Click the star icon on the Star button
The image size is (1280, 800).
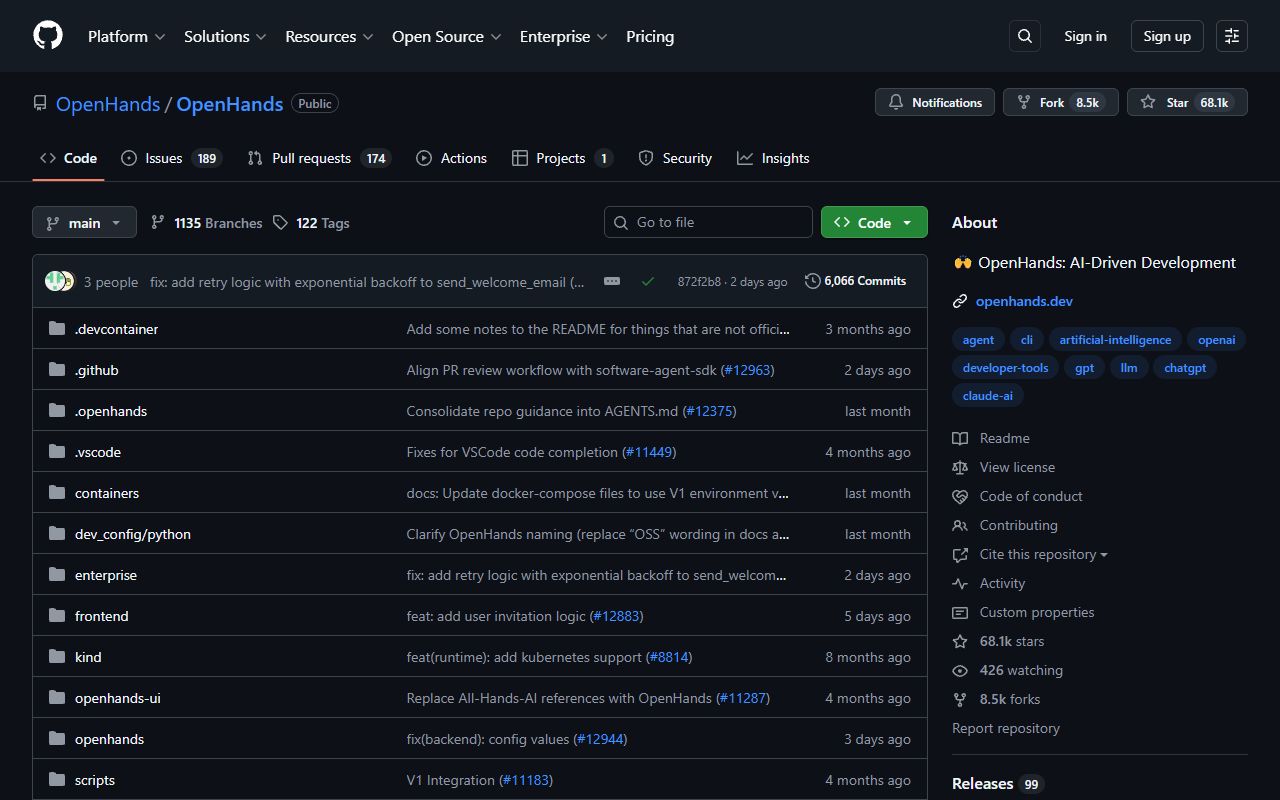coord(1147,101)
